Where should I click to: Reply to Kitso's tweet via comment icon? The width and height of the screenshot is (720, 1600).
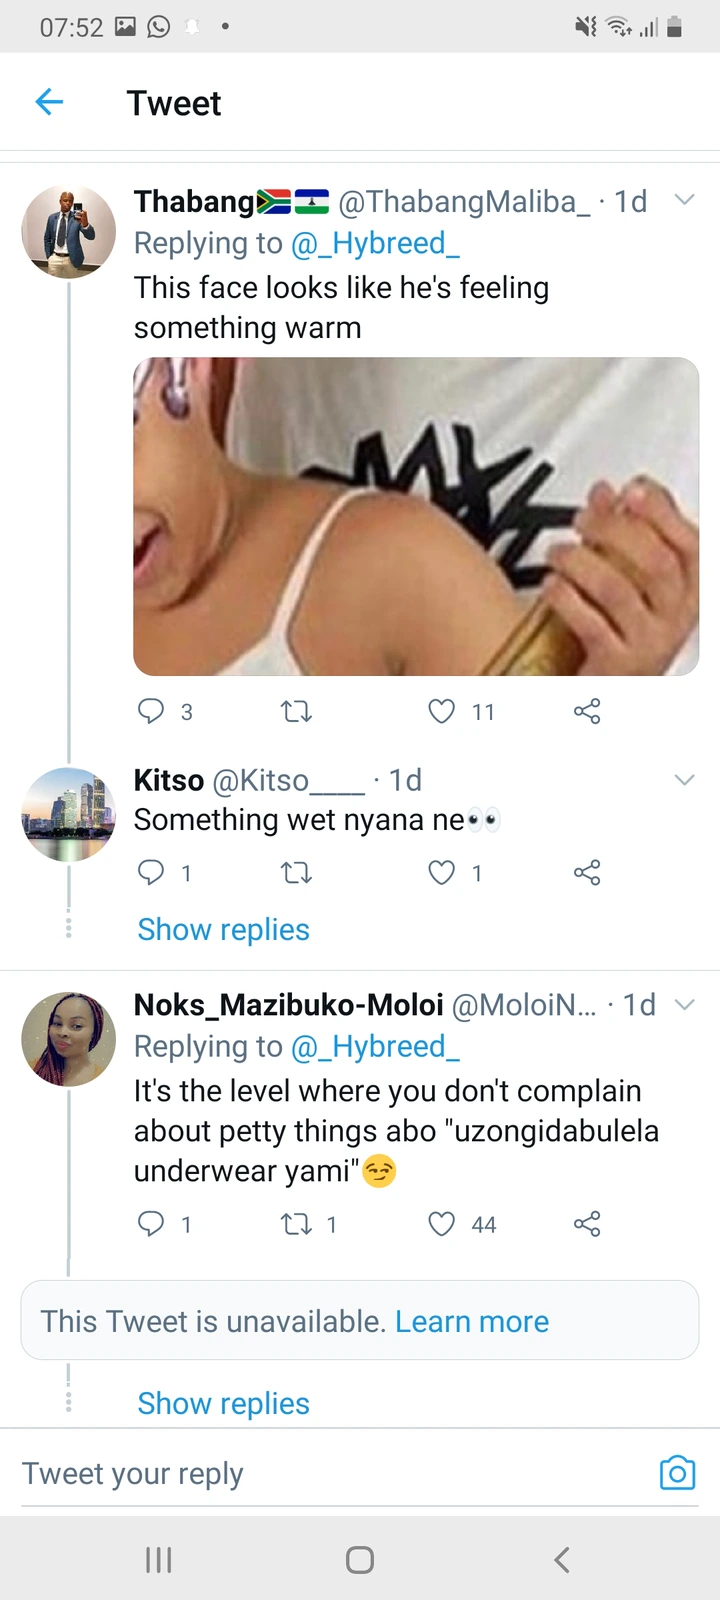point(151,873)
